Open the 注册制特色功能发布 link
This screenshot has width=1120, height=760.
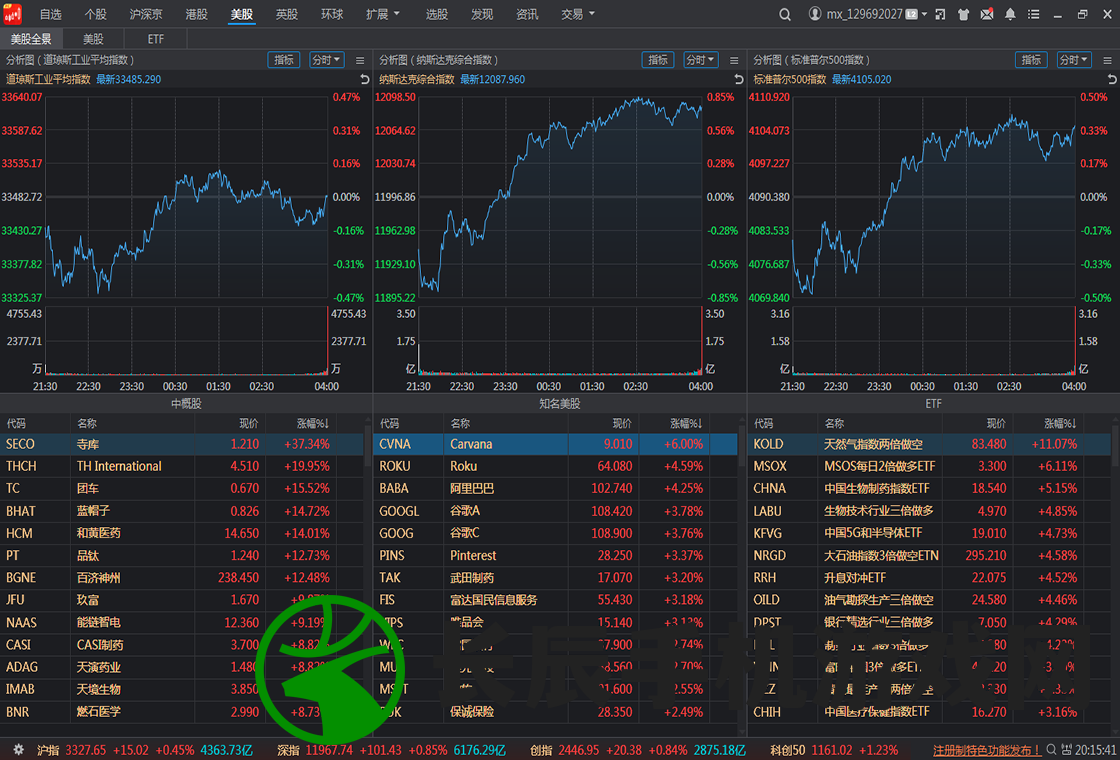point(987,750)
